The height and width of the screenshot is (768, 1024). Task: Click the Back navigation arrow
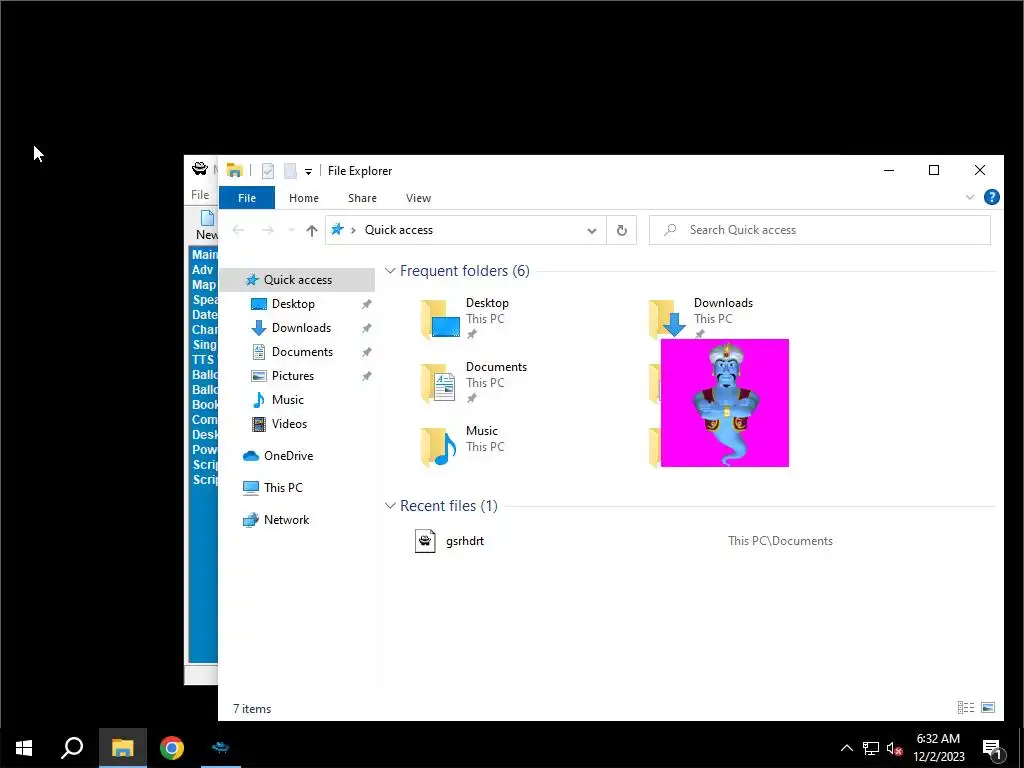point(238,230)
